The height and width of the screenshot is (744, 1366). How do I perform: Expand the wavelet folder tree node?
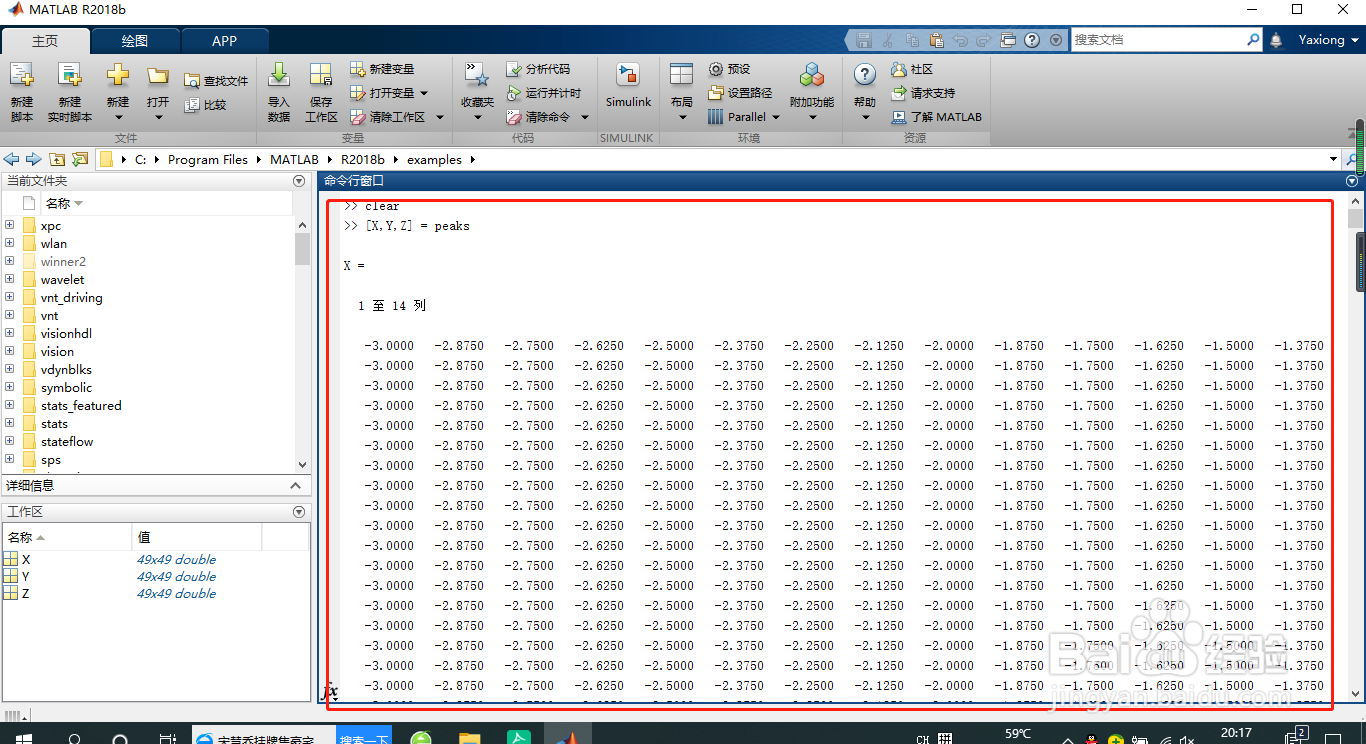(x=9, y=279)
